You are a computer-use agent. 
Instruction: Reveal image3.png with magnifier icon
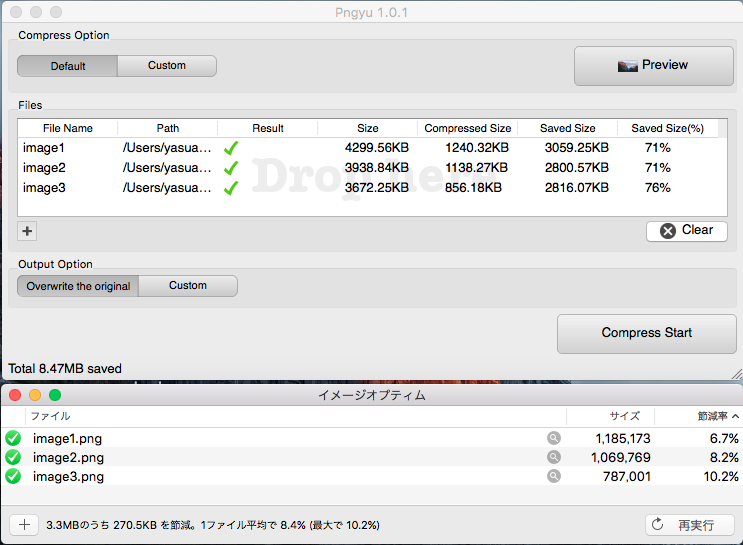pyautogui.click(x=553, y=476)
